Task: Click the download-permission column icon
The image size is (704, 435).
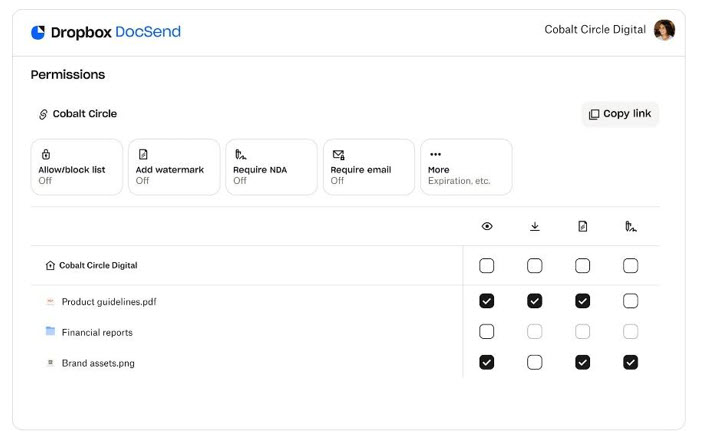Action: [x=535, y=227]
